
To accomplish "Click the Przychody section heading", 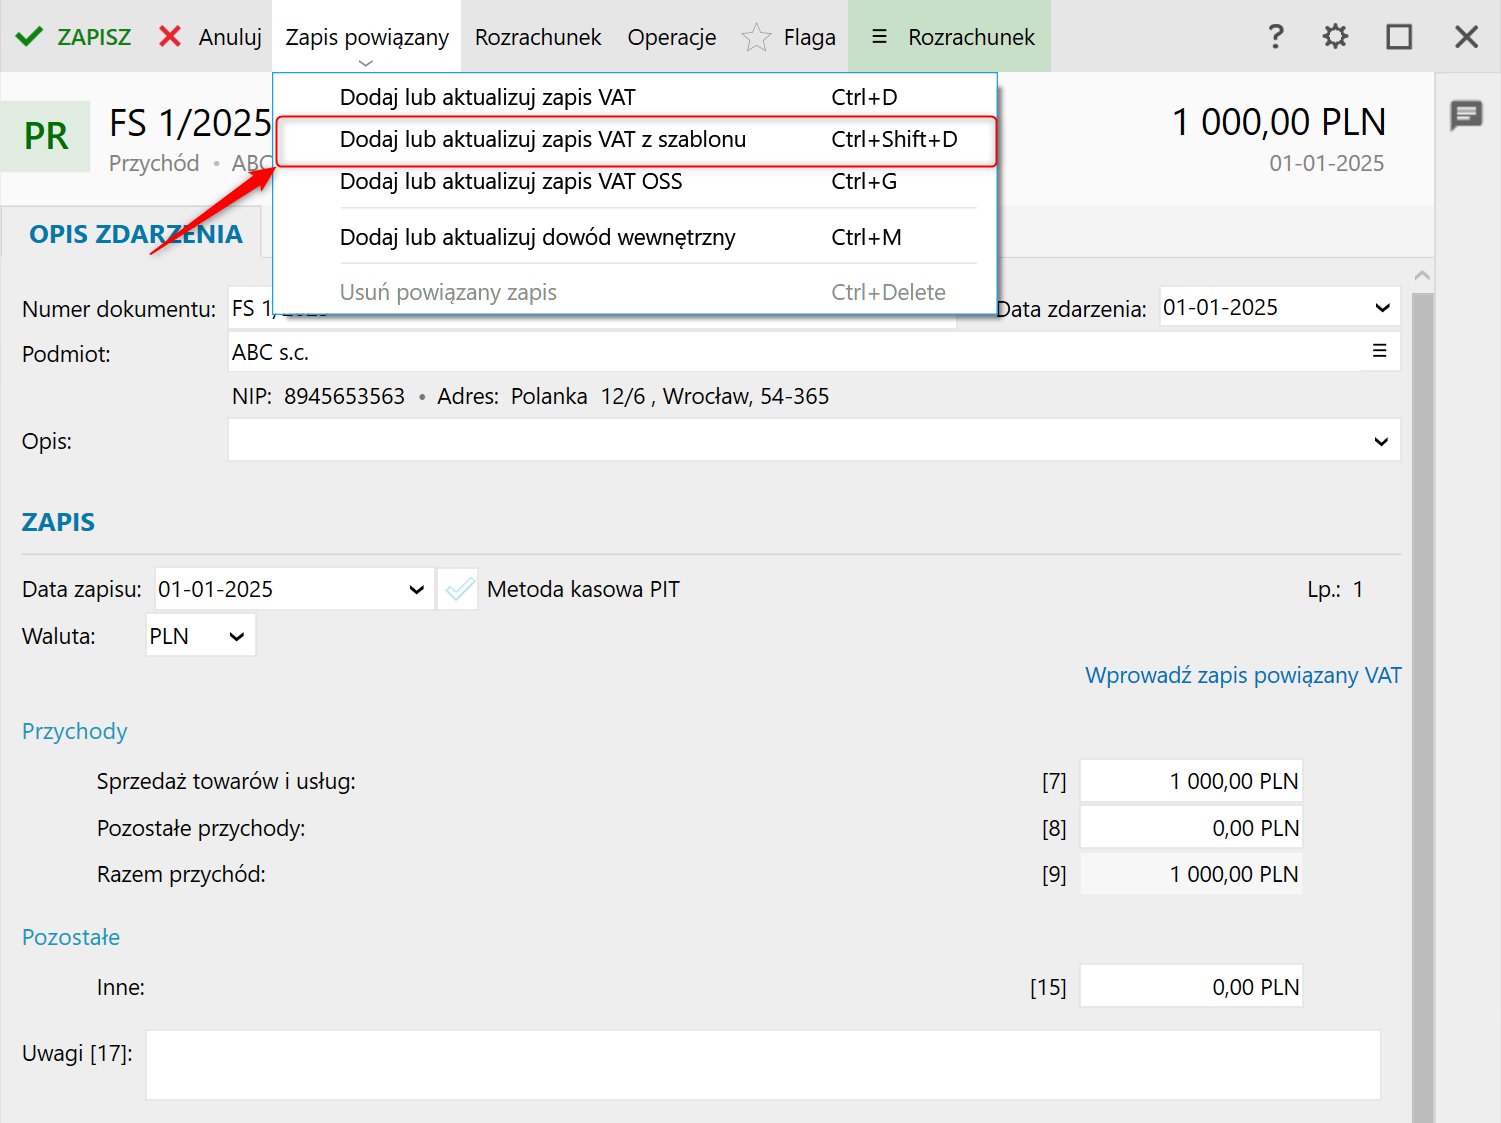I will click(x=75, y=731).
